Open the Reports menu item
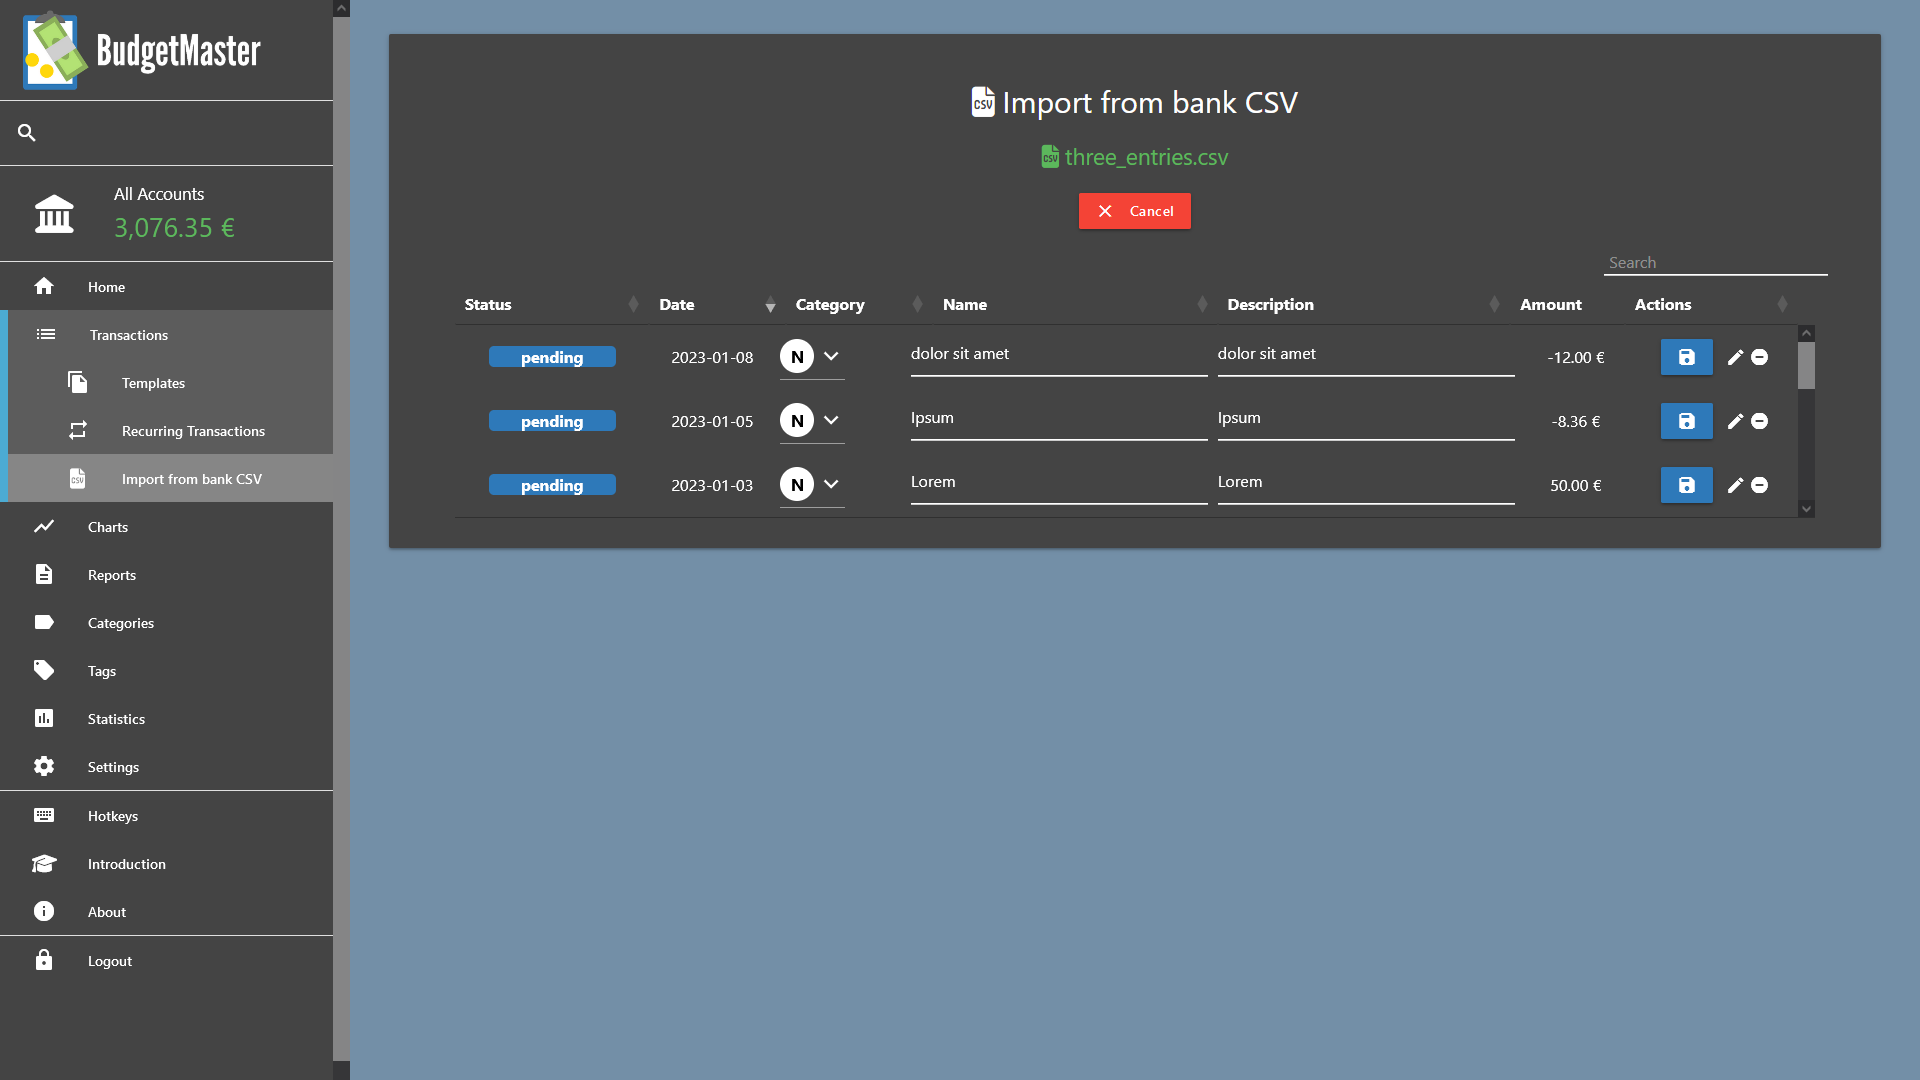The width and height of the screenshot is (1920, 1080). [166, 574]
